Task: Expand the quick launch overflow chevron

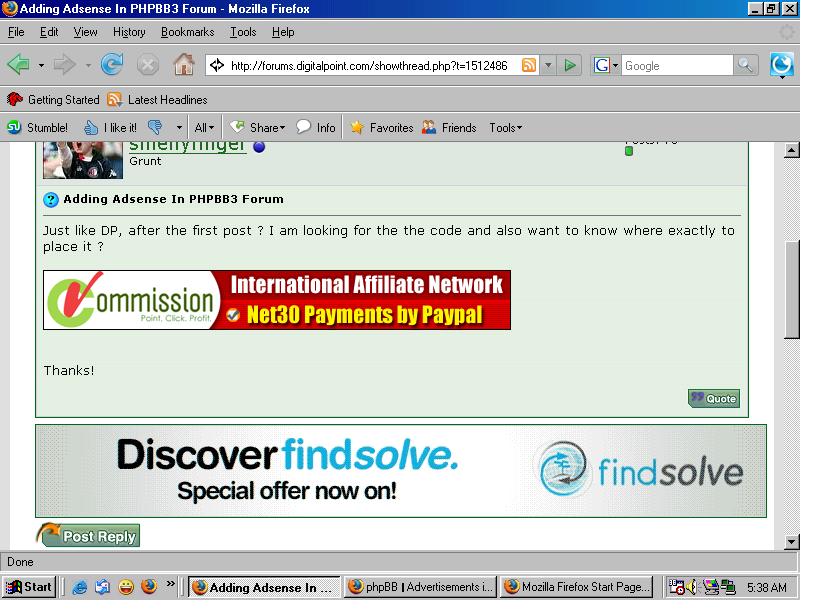Action: 171,584
